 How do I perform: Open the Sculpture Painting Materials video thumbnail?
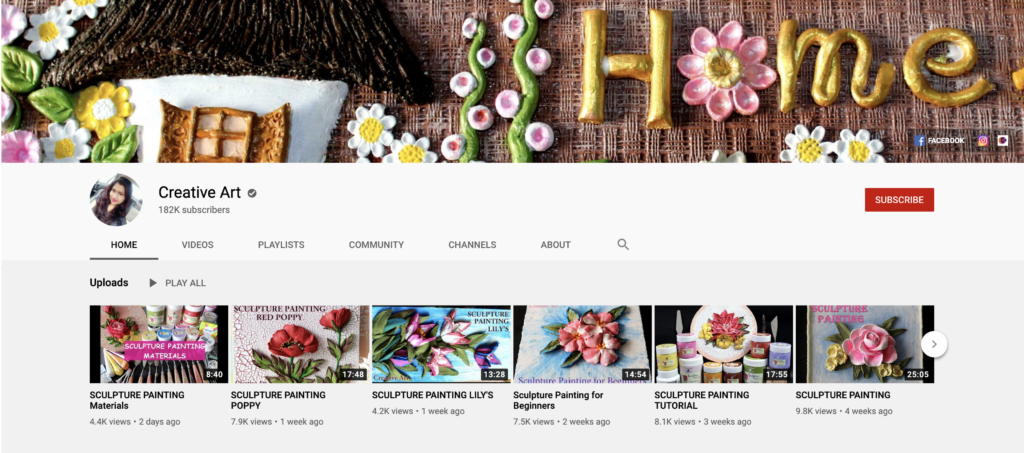coord(159,344)
